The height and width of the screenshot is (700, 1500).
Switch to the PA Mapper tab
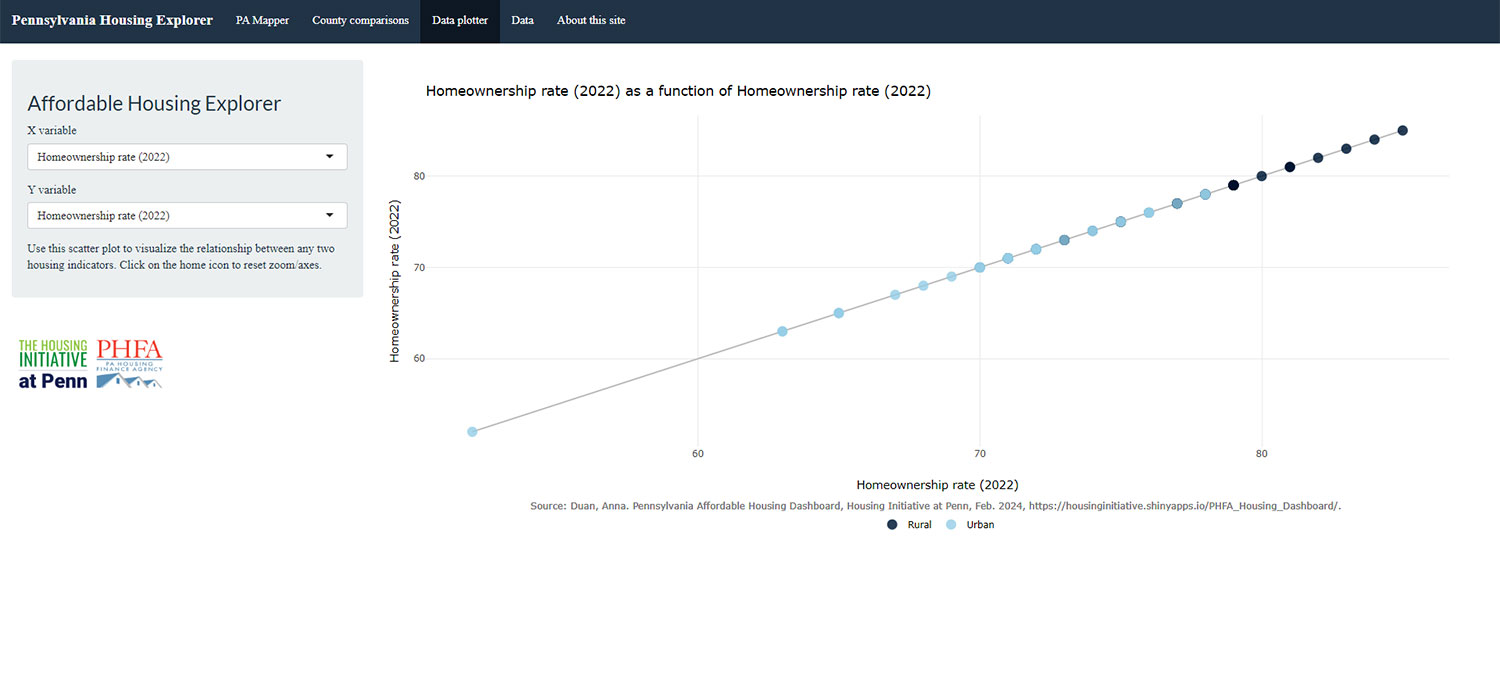click(262, 20)
